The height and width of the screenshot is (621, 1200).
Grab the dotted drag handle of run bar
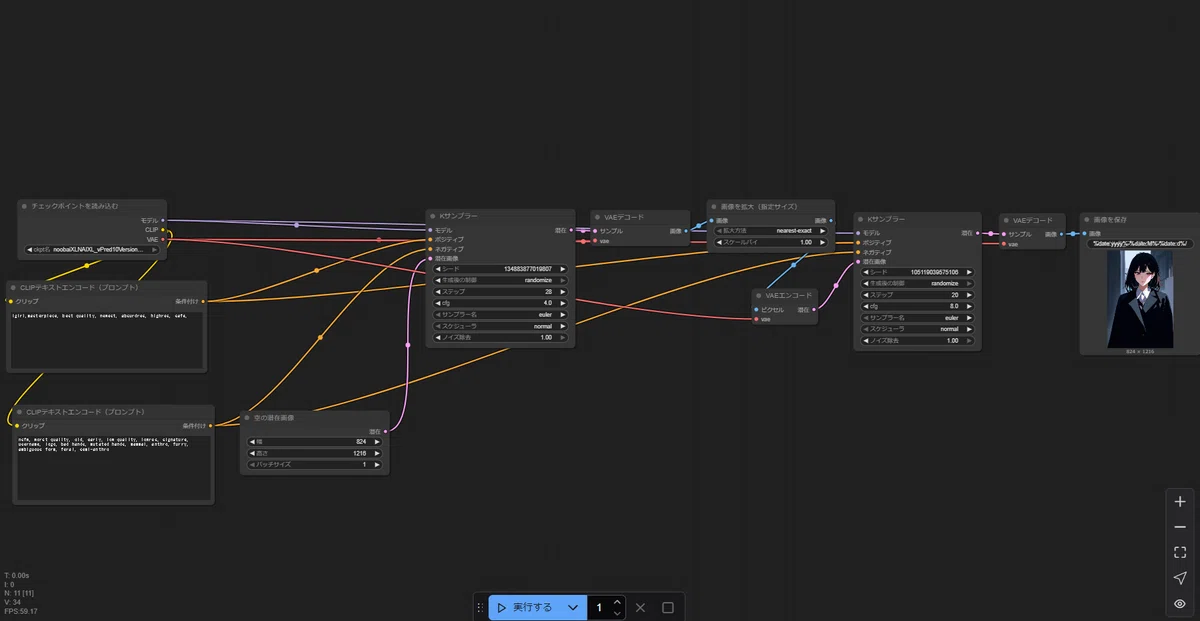pos(480,607)
